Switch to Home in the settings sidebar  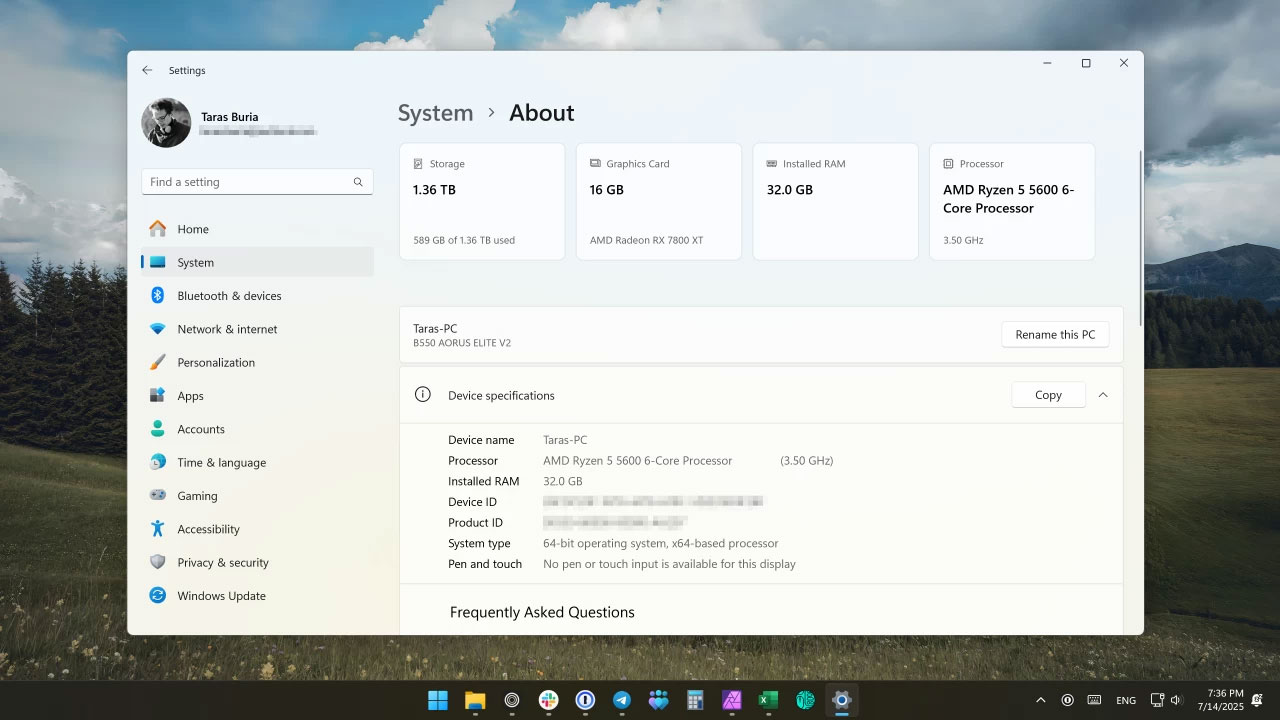[x=193, y=229]
